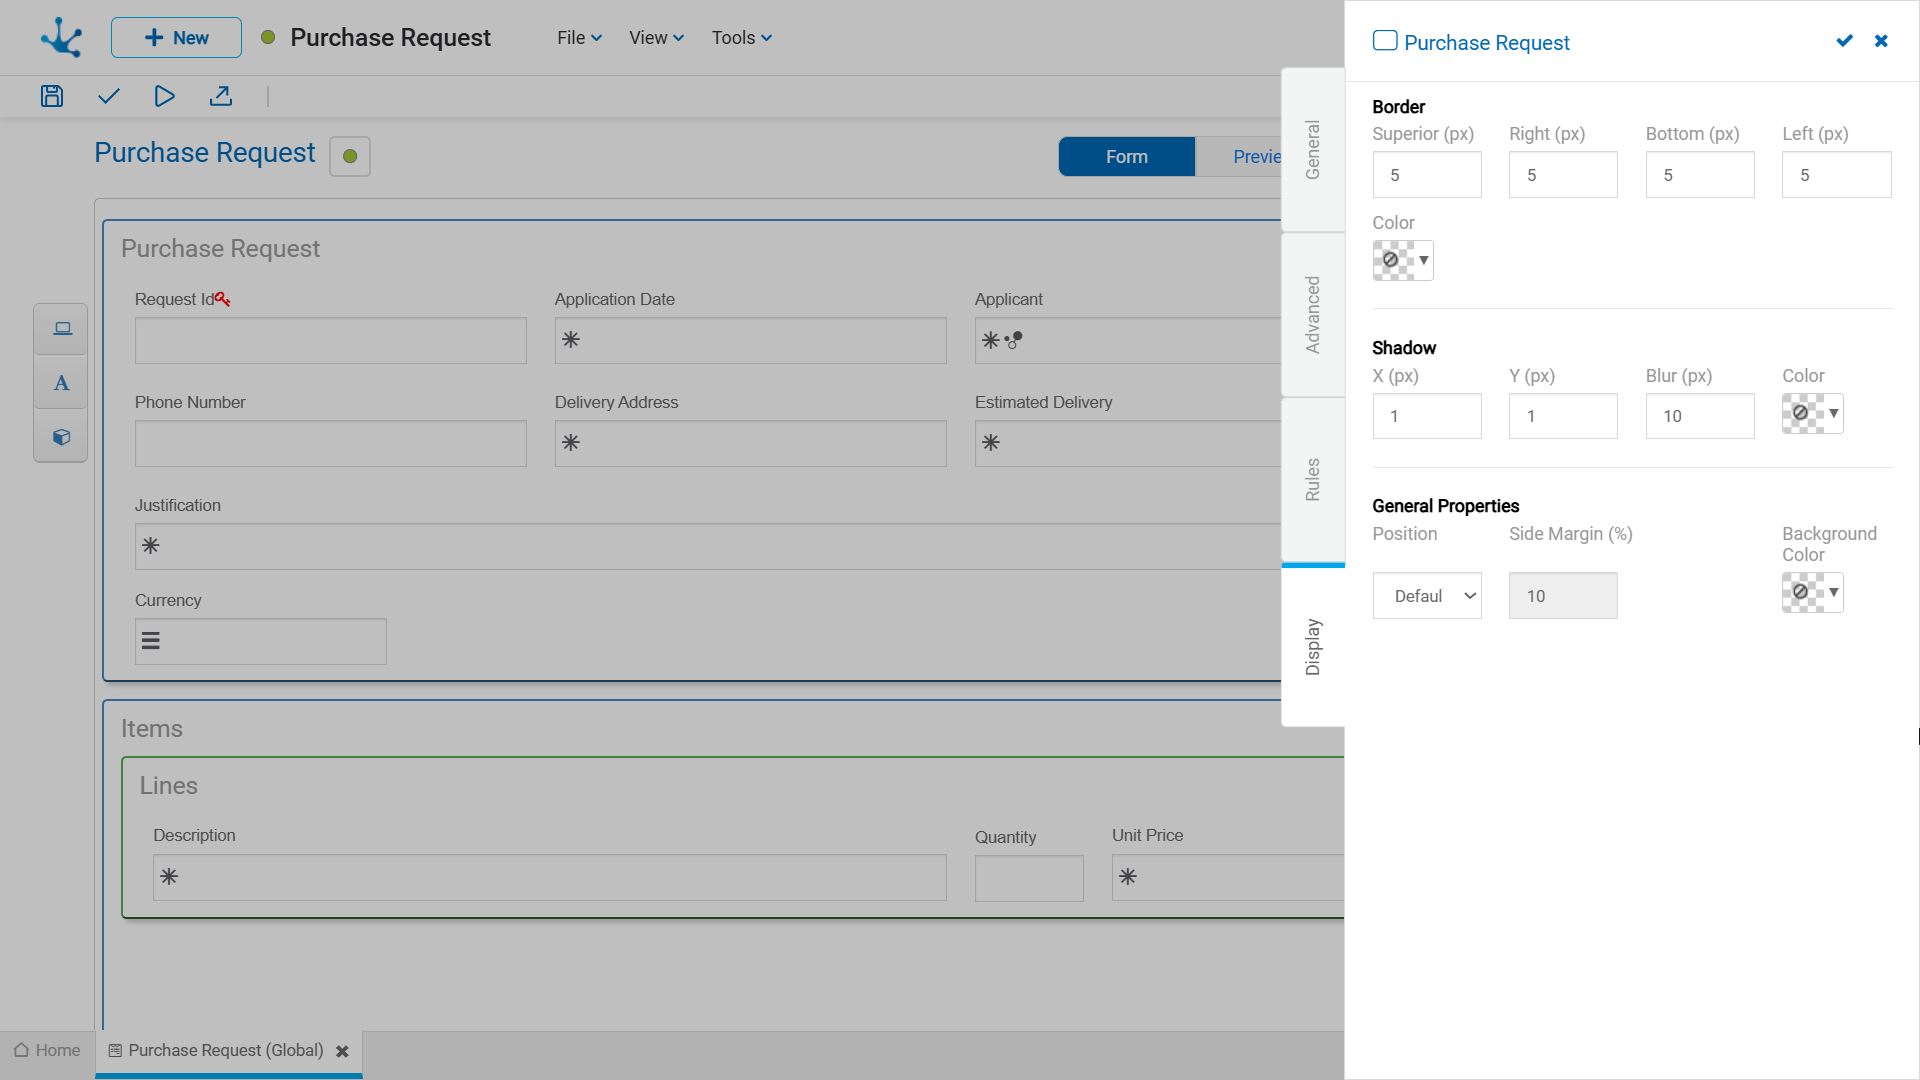
Task: Confirm panel changes with checkmark icon
Action: (1844, 41)
